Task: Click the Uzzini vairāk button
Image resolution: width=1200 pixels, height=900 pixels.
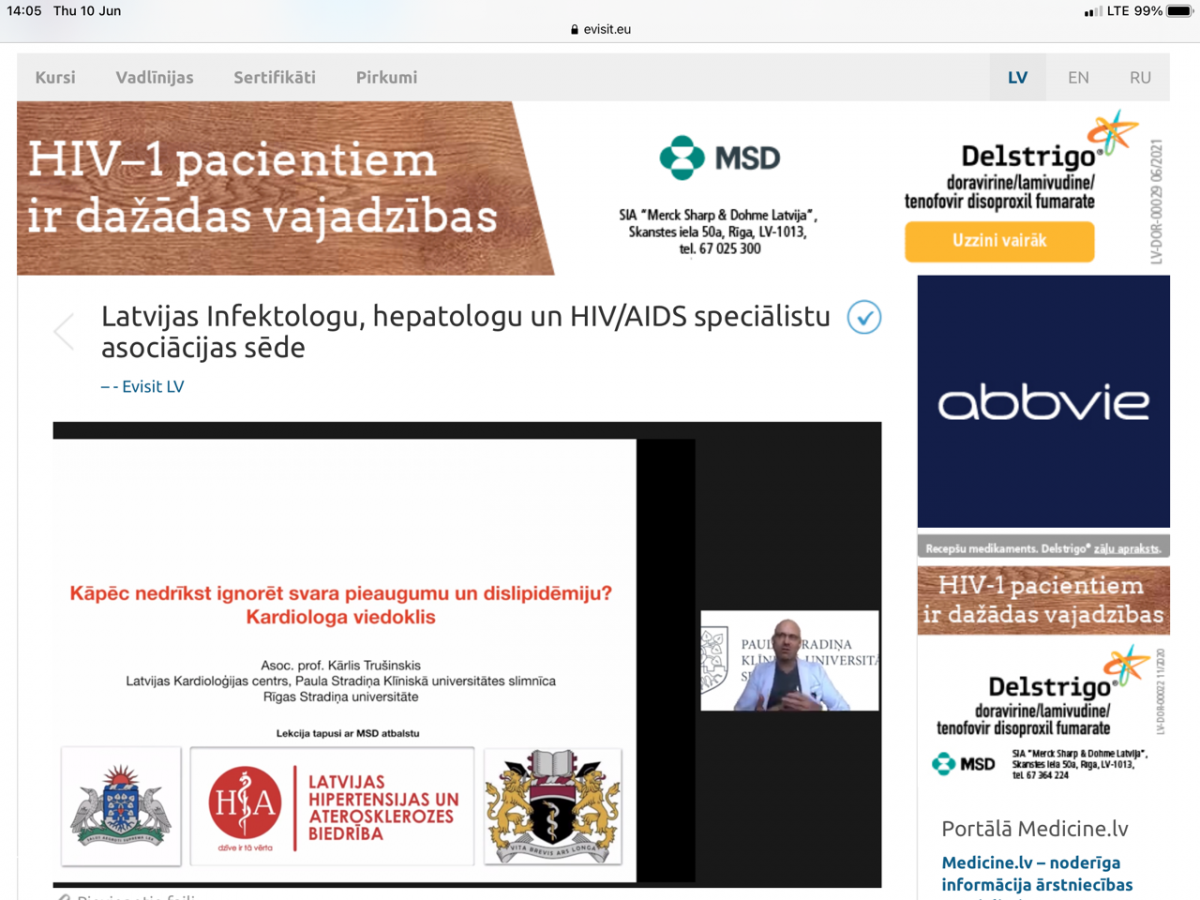Action: coord(1000,241)
